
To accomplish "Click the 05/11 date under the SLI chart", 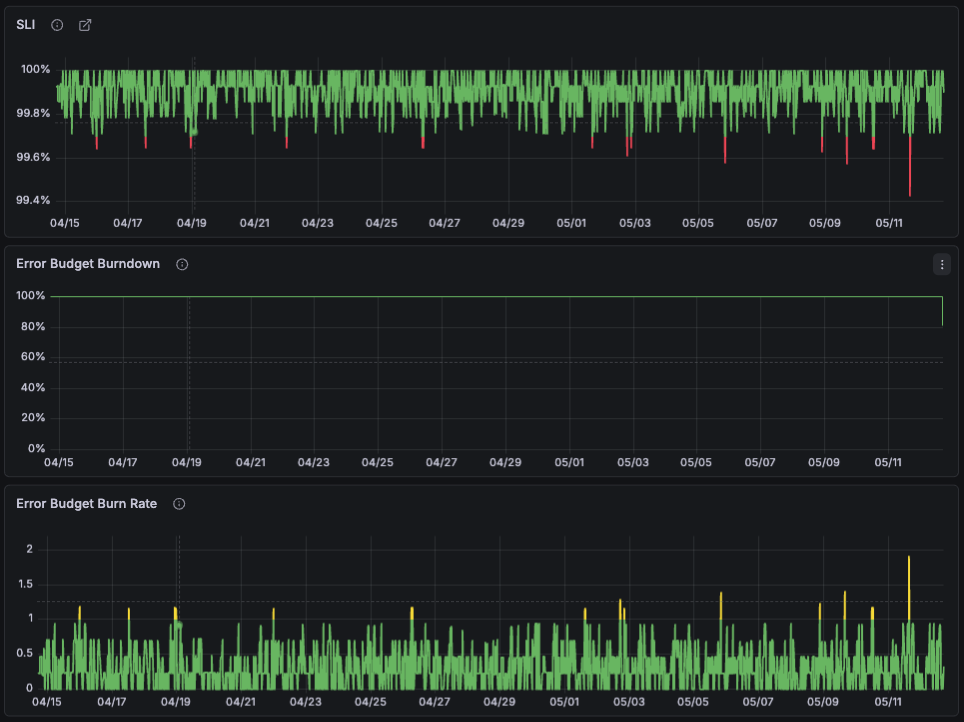I will coord(889,223).
